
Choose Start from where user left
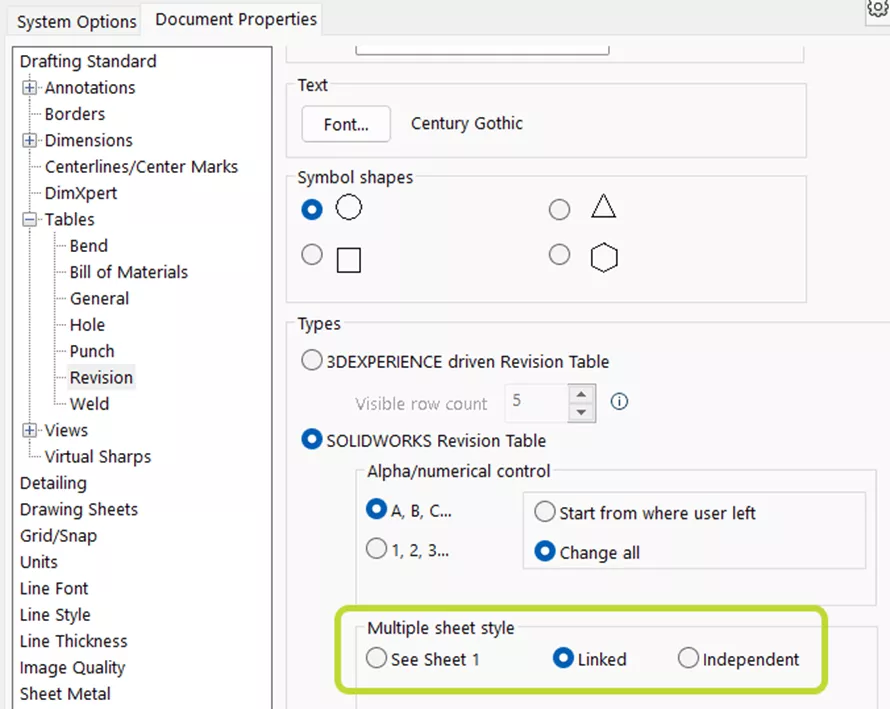[544, 512]
